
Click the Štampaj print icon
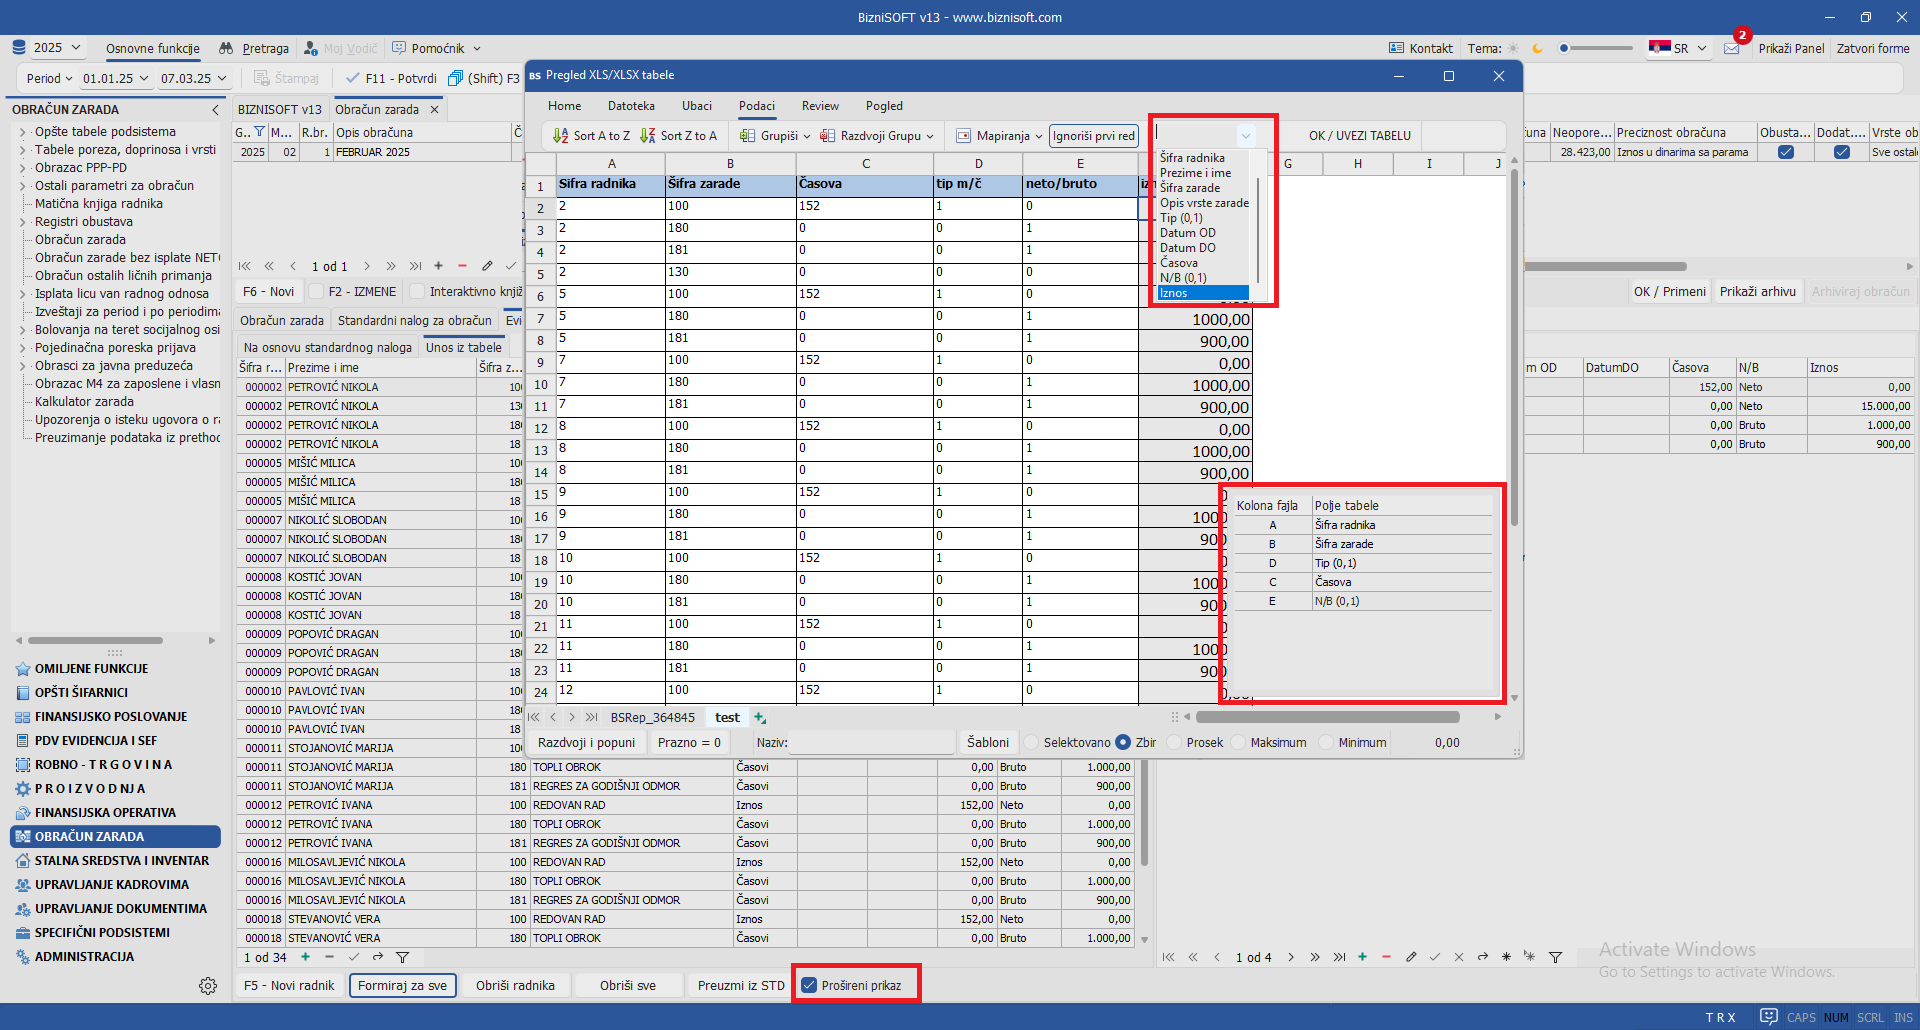pyautogui.click(x=262, y=78)
